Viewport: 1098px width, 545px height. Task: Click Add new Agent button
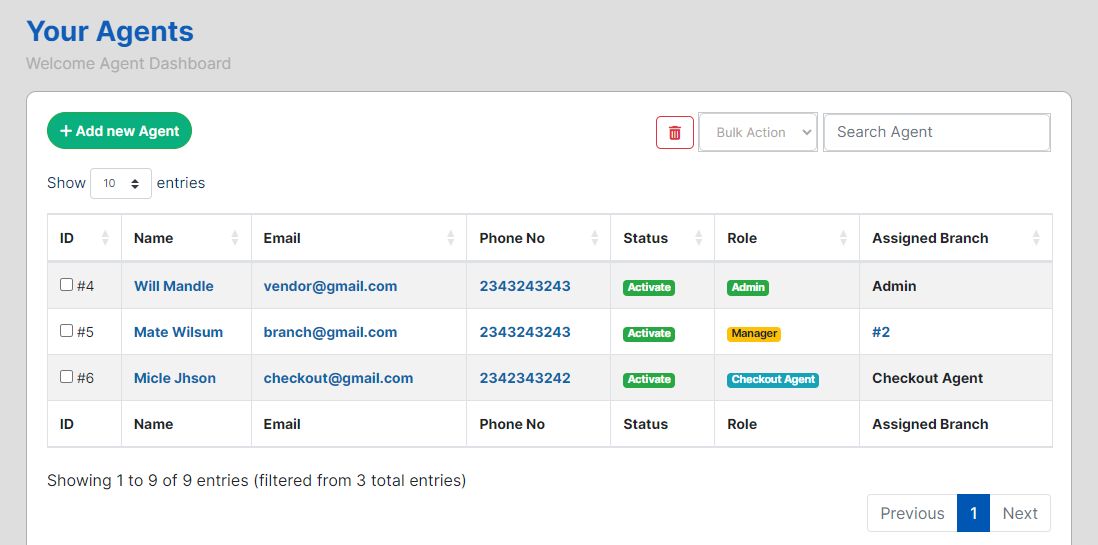[119, 131]
